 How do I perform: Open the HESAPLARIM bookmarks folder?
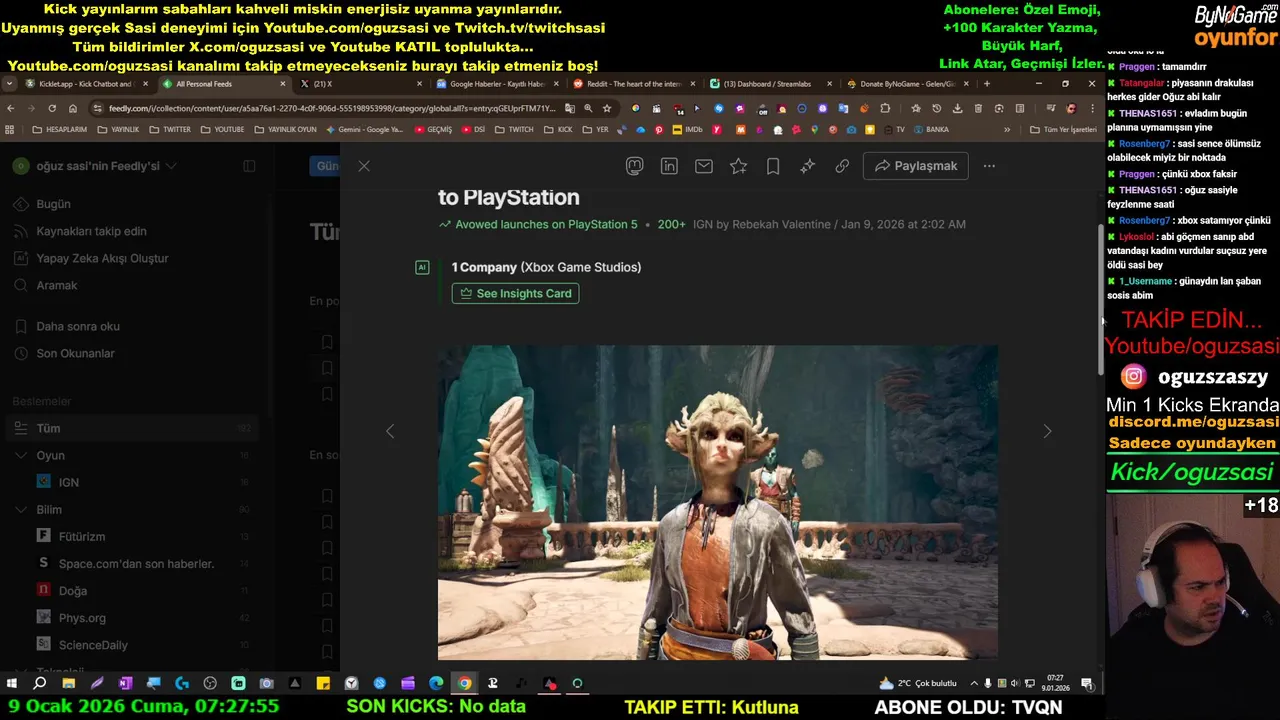coord(59,129)
